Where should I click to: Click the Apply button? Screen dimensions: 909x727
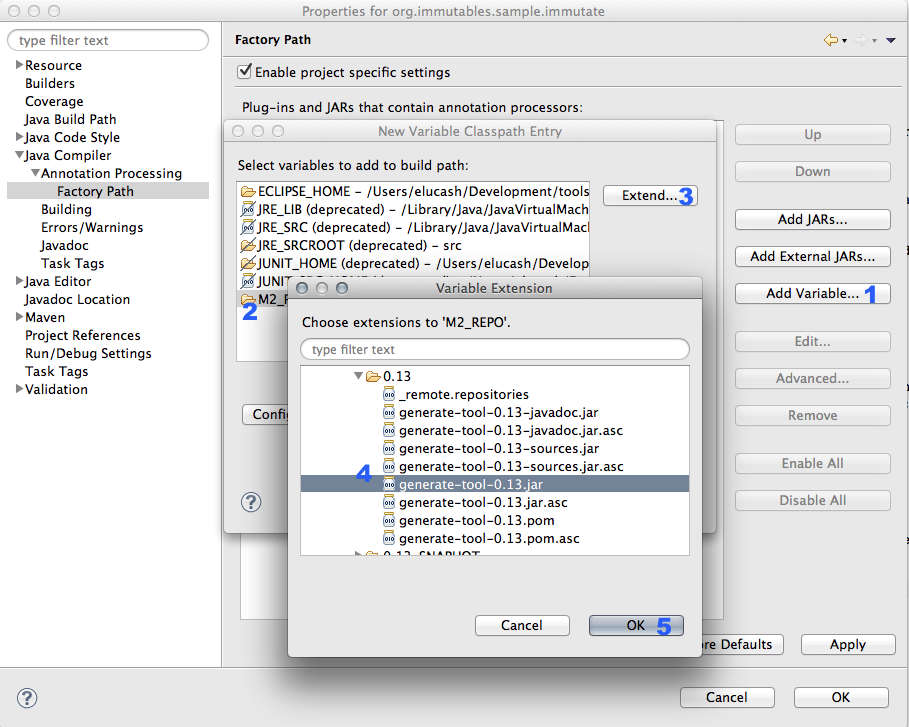pyautogui.click(x=848, y=644)
